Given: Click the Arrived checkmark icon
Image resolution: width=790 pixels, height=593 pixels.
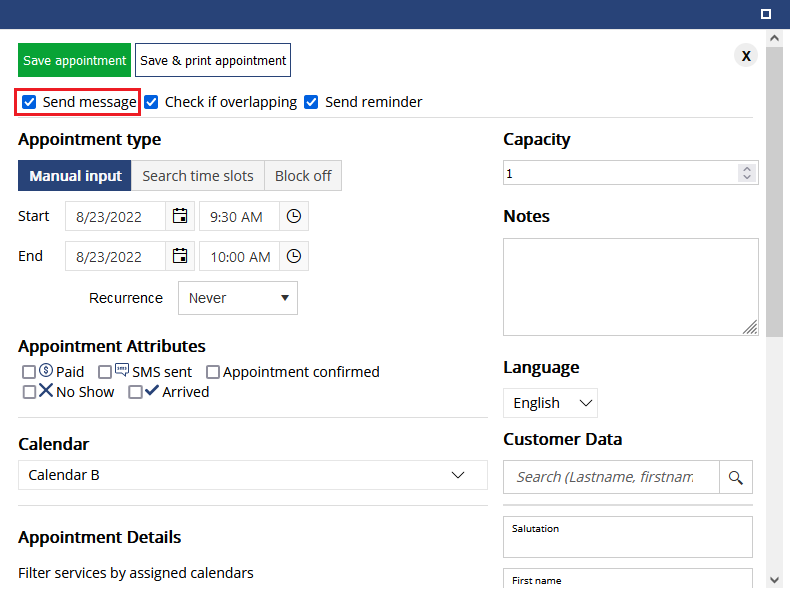Looking at the screenshot, I should [152, 390].
